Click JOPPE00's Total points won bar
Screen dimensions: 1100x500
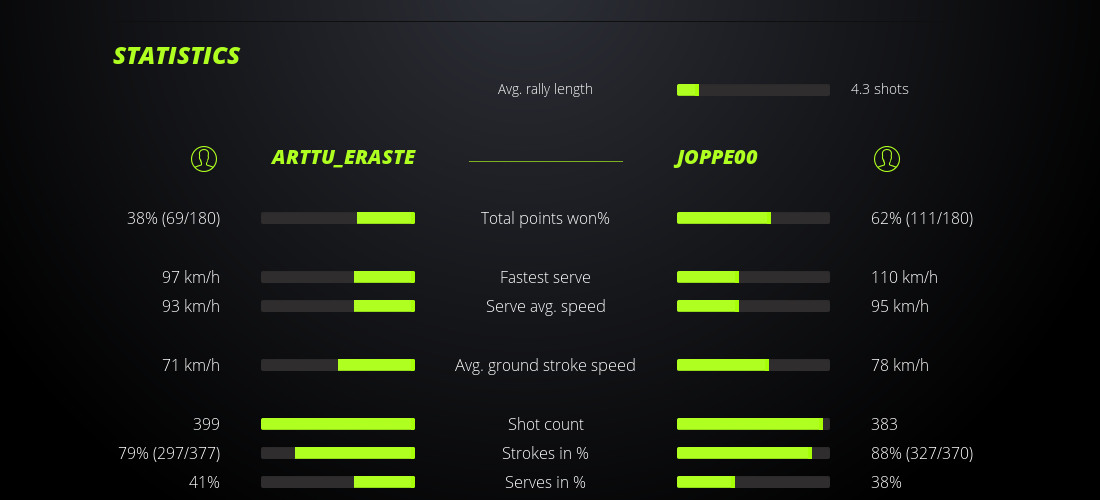pos(753,218)
